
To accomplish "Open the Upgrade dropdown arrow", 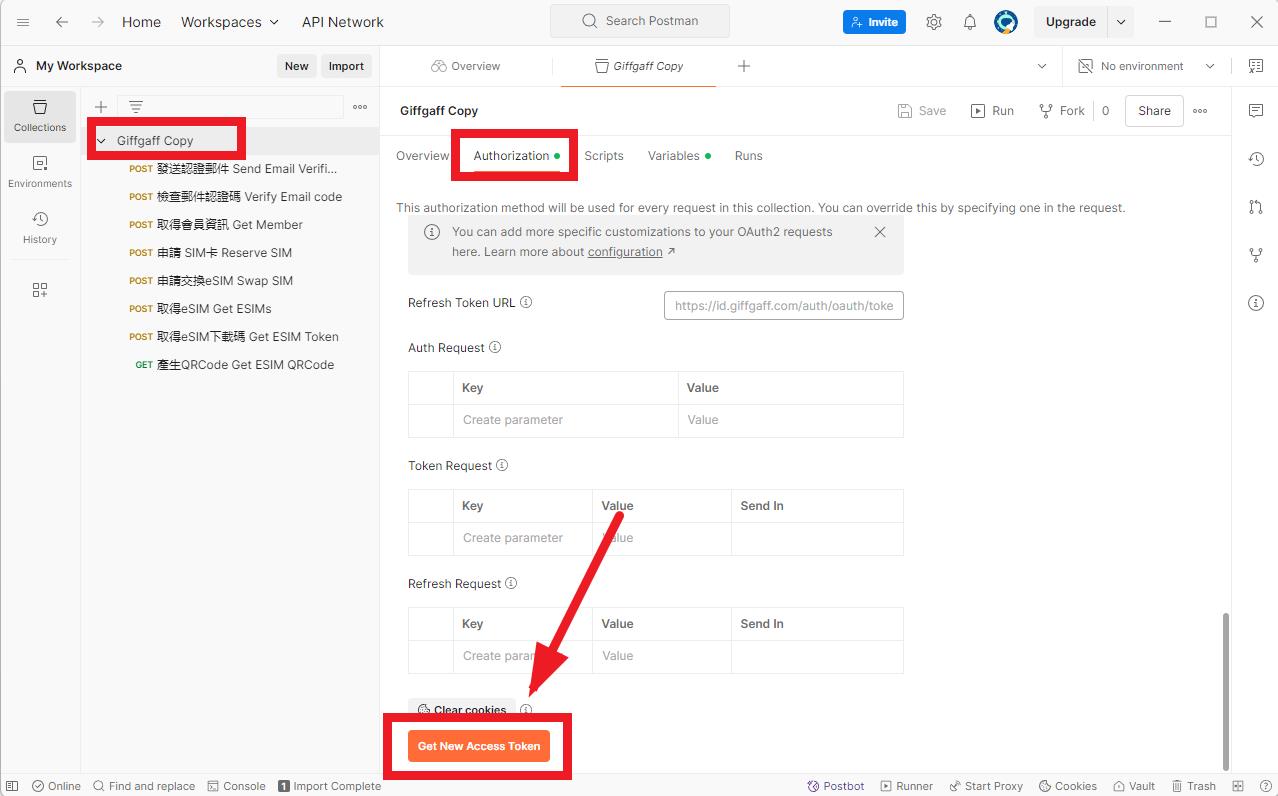I will (1121, 22).
